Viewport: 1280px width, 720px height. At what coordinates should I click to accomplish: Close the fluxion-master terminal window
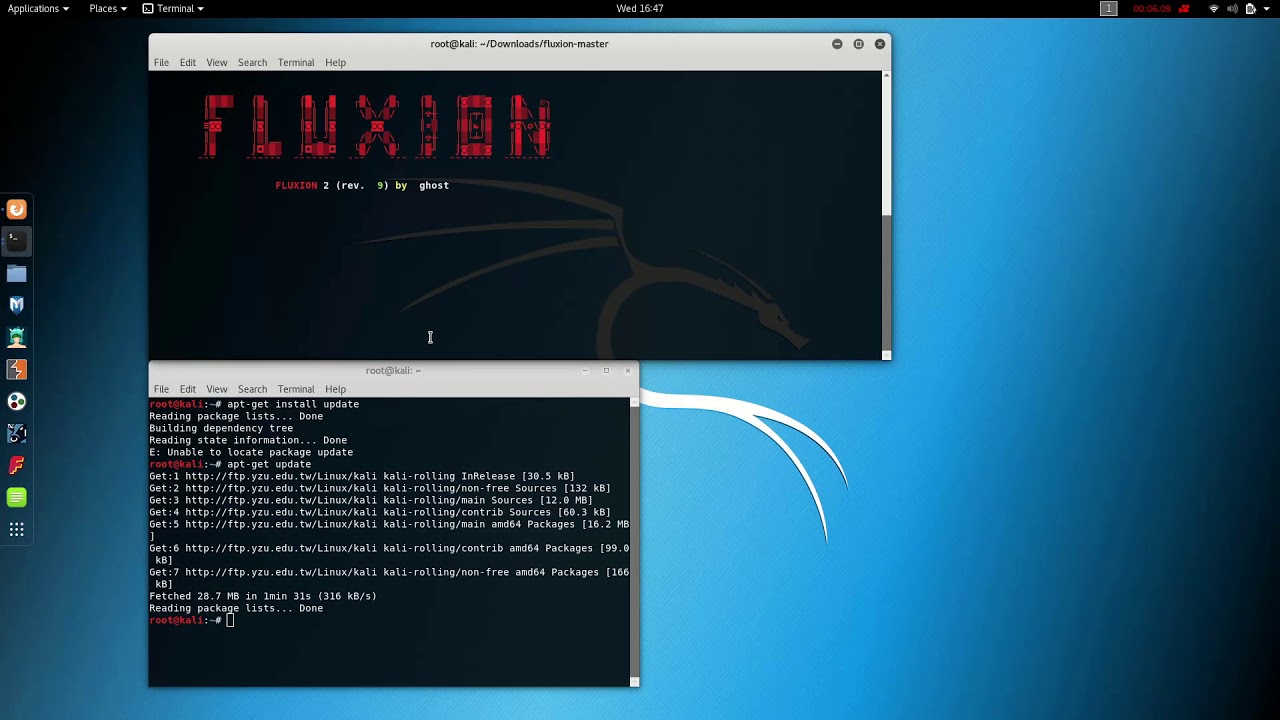(880, 44)
